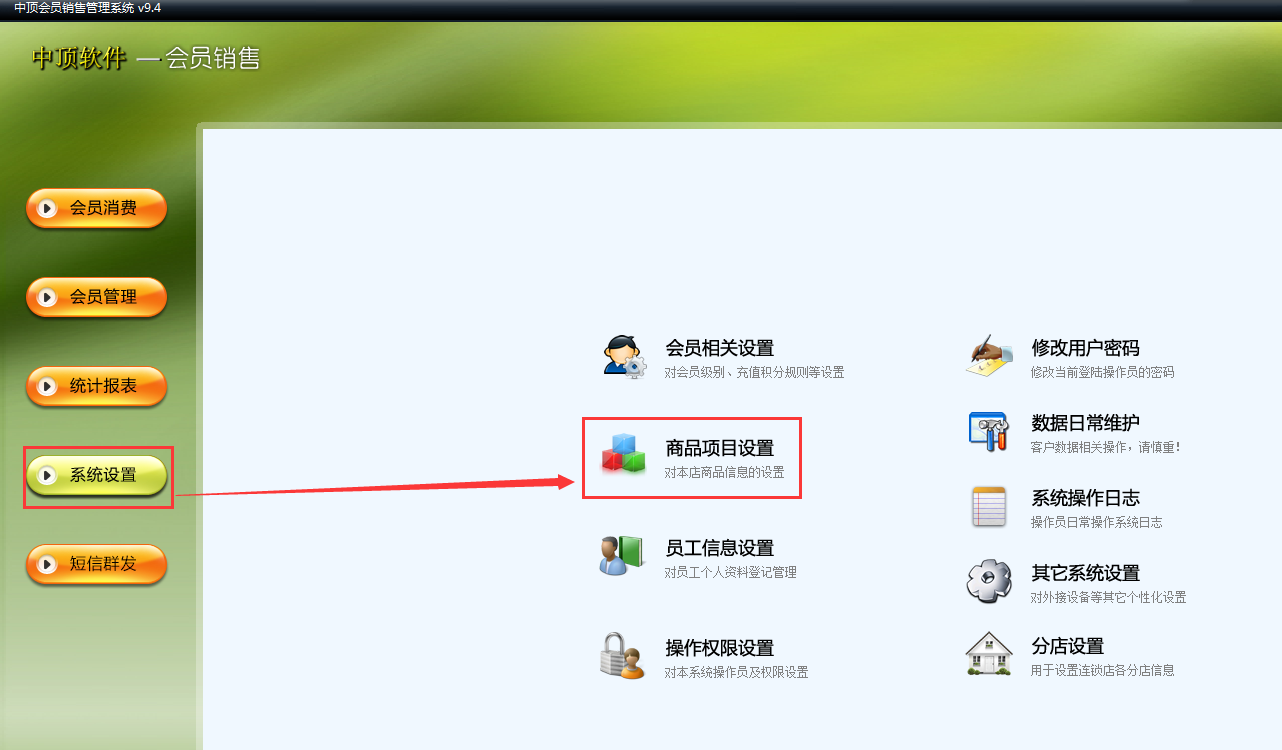Click the padlock 操作权限设置 icon
Viewport: 1282px width, 750px height.
tap(622, 656)
